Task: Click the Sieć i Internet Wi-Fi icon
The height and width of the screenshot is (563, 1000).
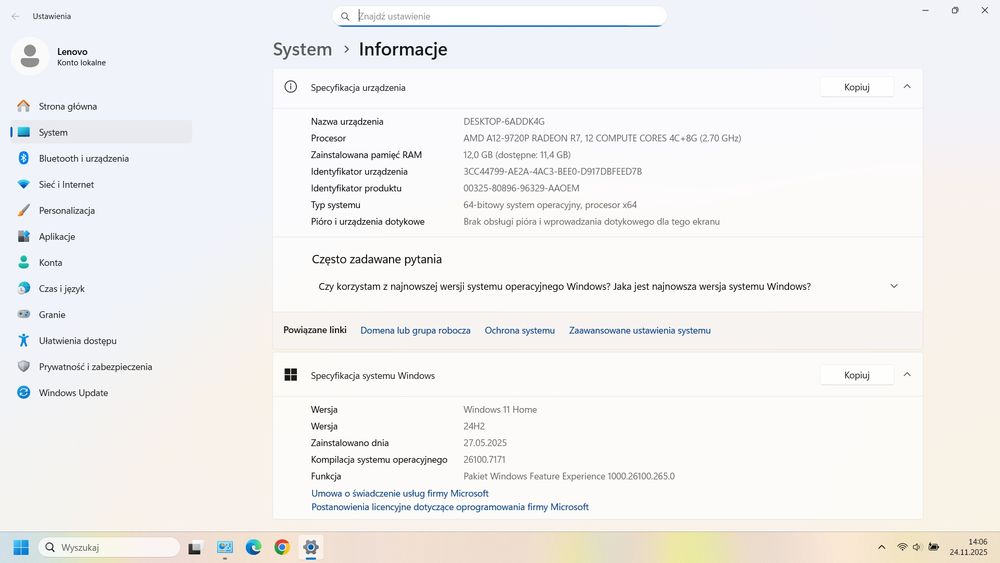Action: (x=24, y=184)
